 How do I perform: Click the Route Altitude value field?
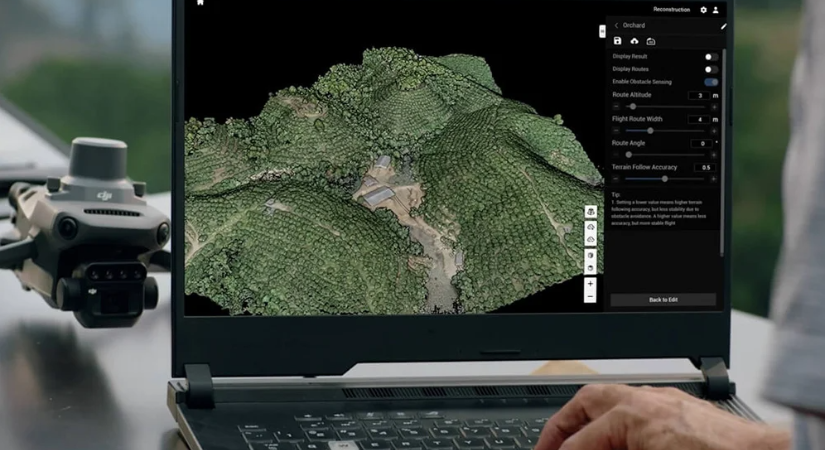click(x=699, y=95)
